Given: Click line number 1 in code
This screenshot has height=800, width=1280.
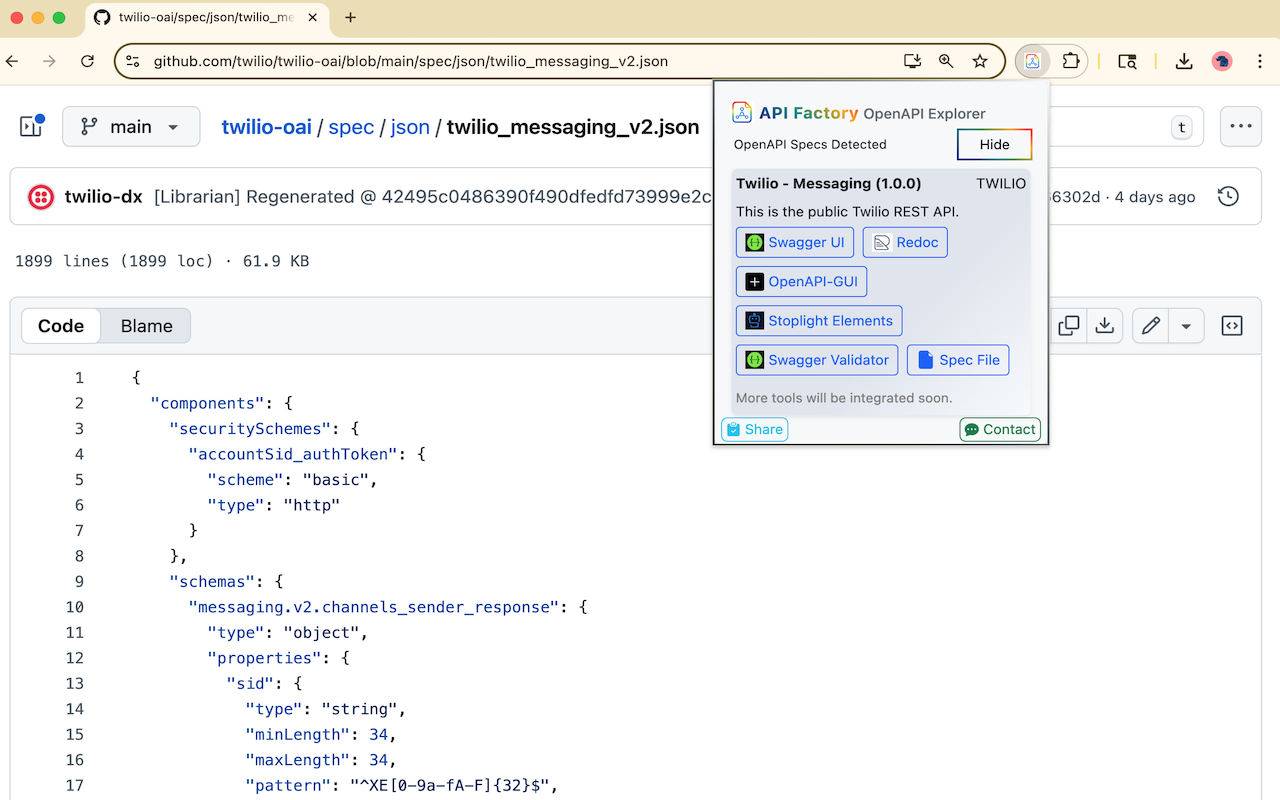Looking at the screenshot, I should click(79, 378).
